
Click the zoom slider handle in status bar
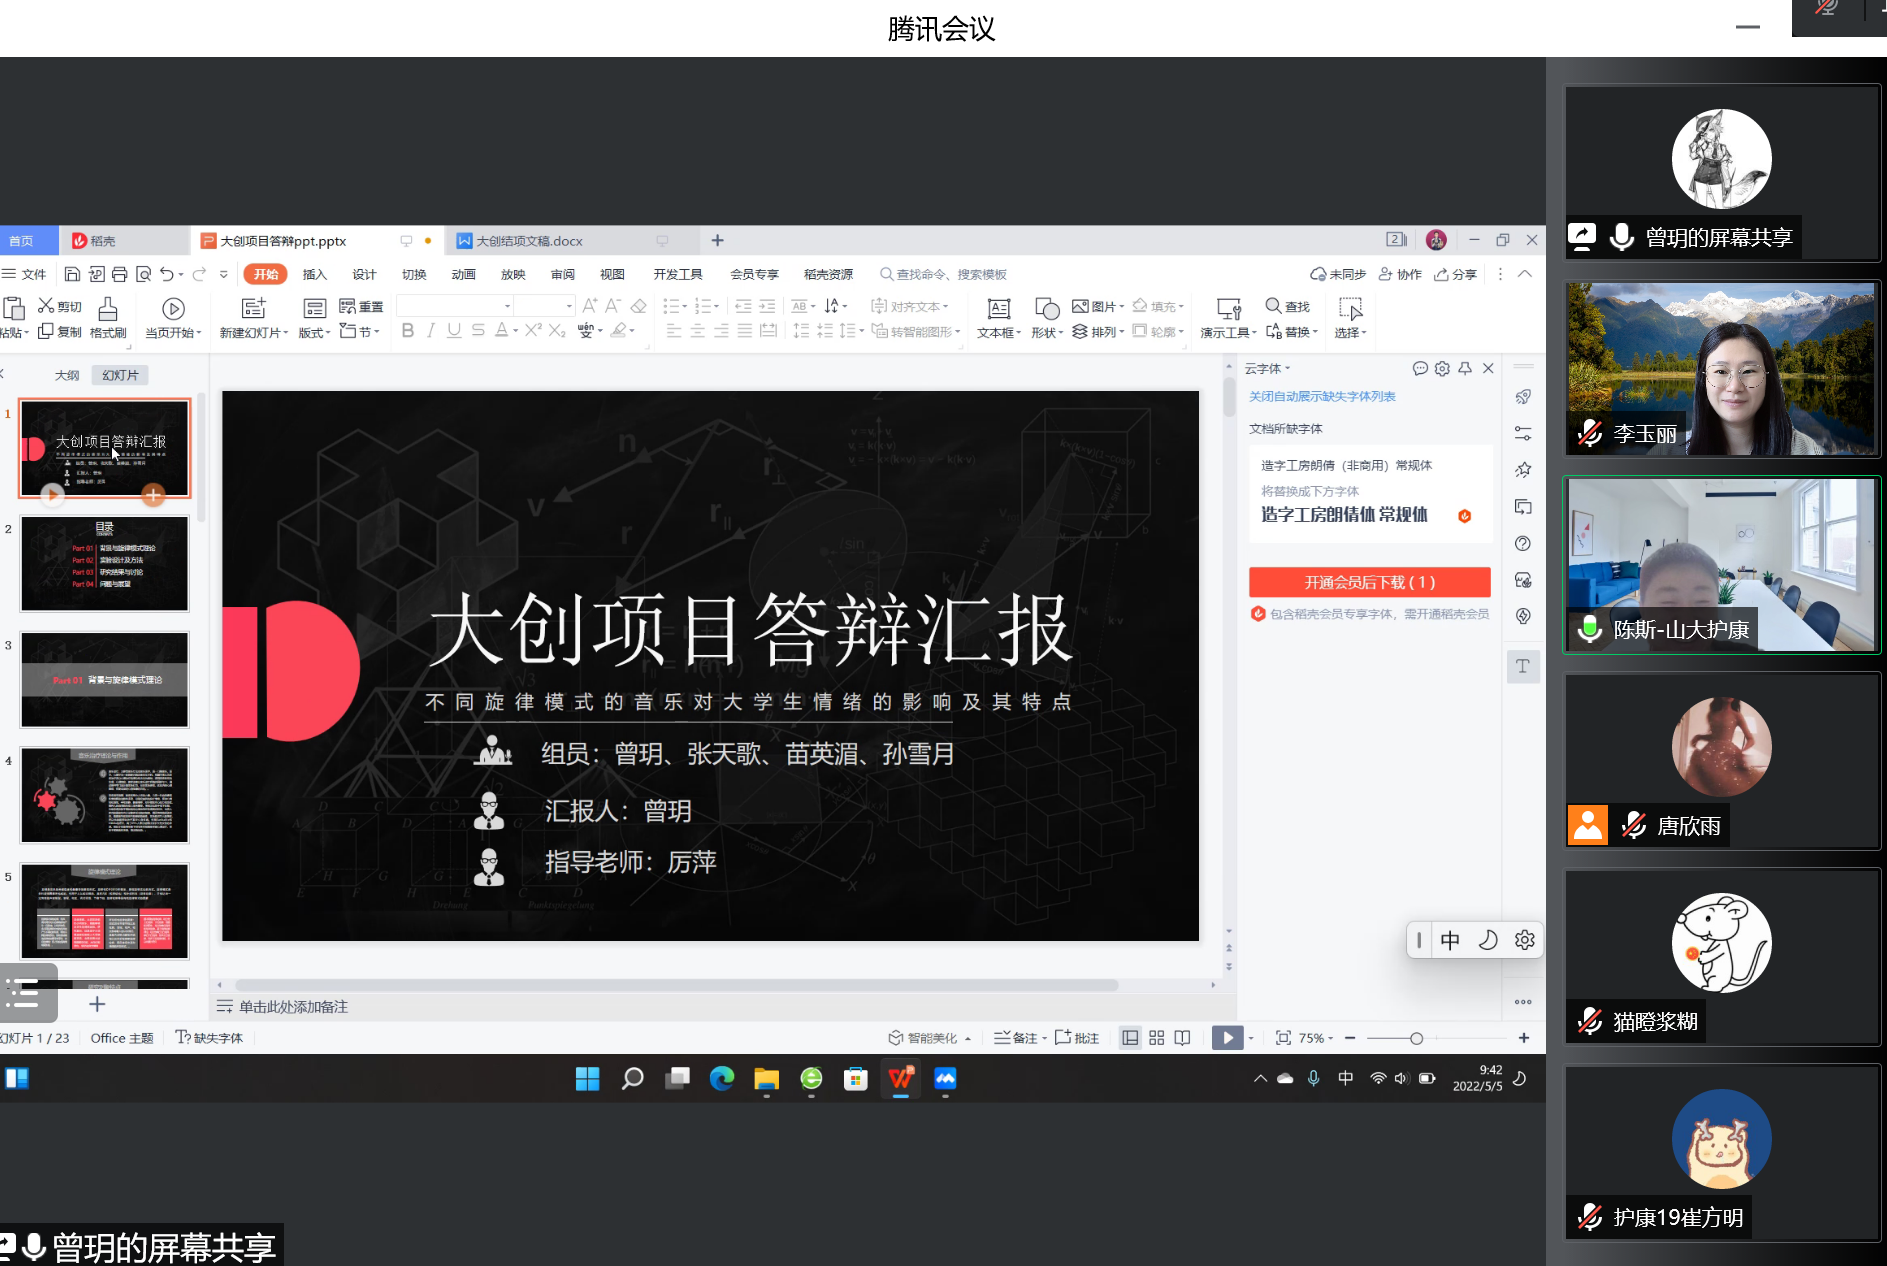[1416, 1038]
